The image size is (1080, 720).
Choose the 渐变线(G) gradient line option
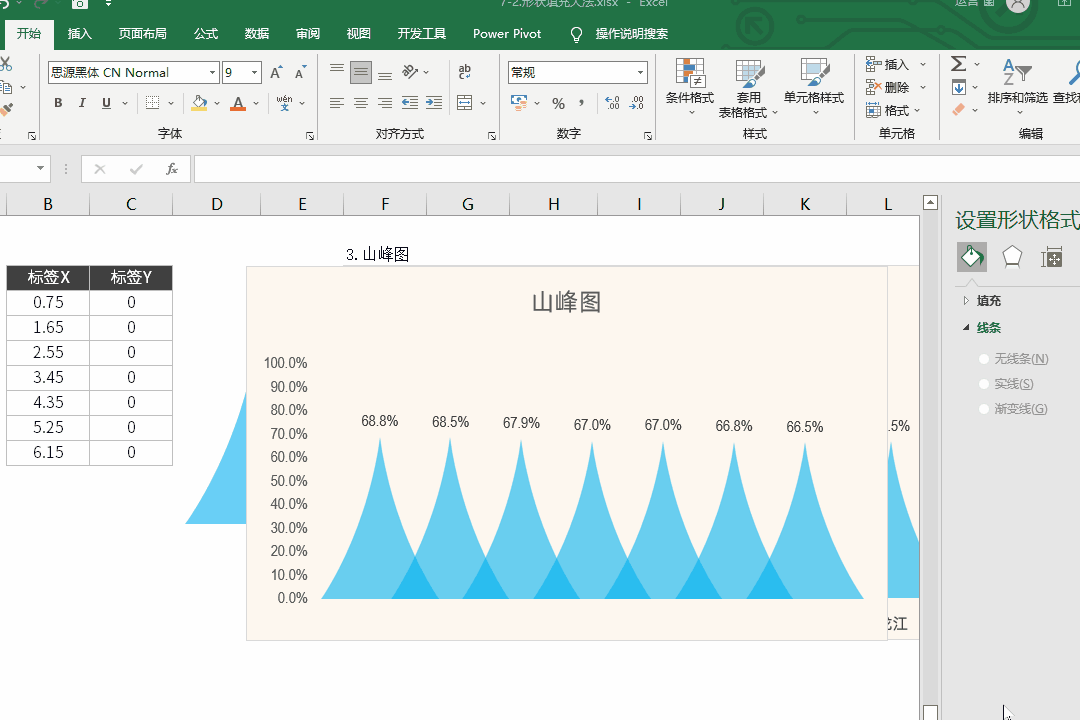[x=985, y=409]
